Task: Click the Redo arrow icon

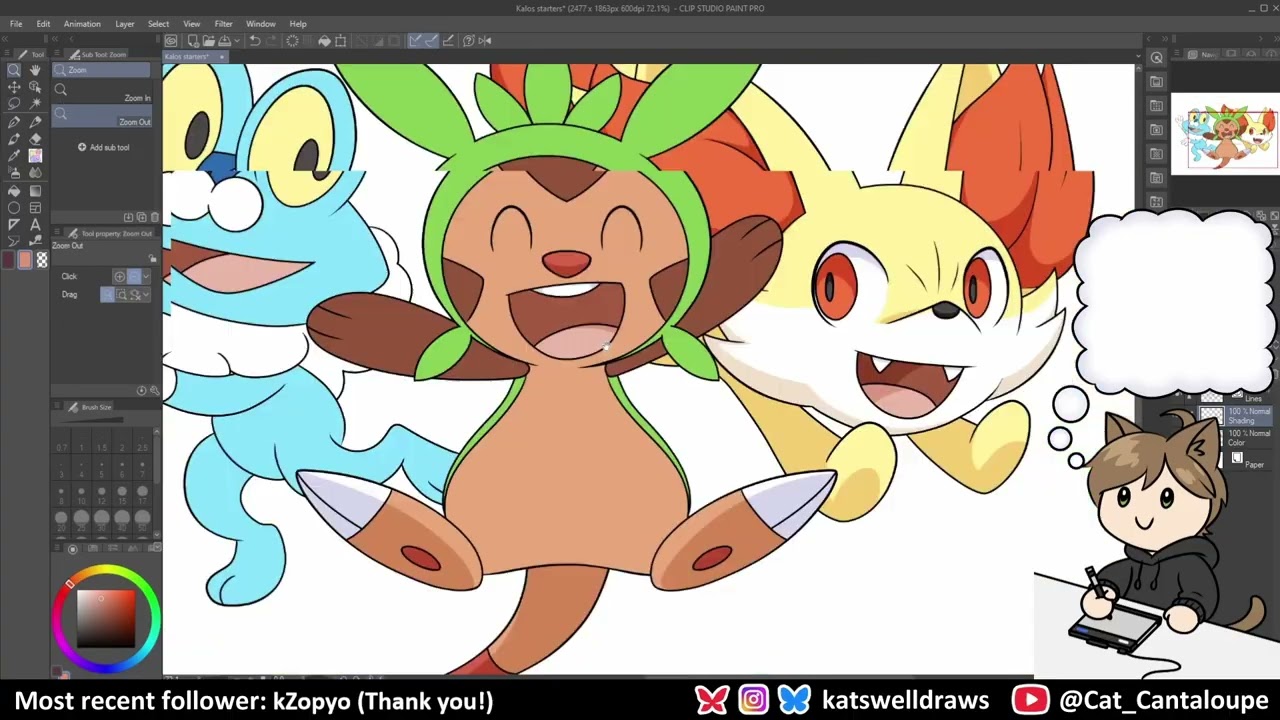Action: (272, 41)
